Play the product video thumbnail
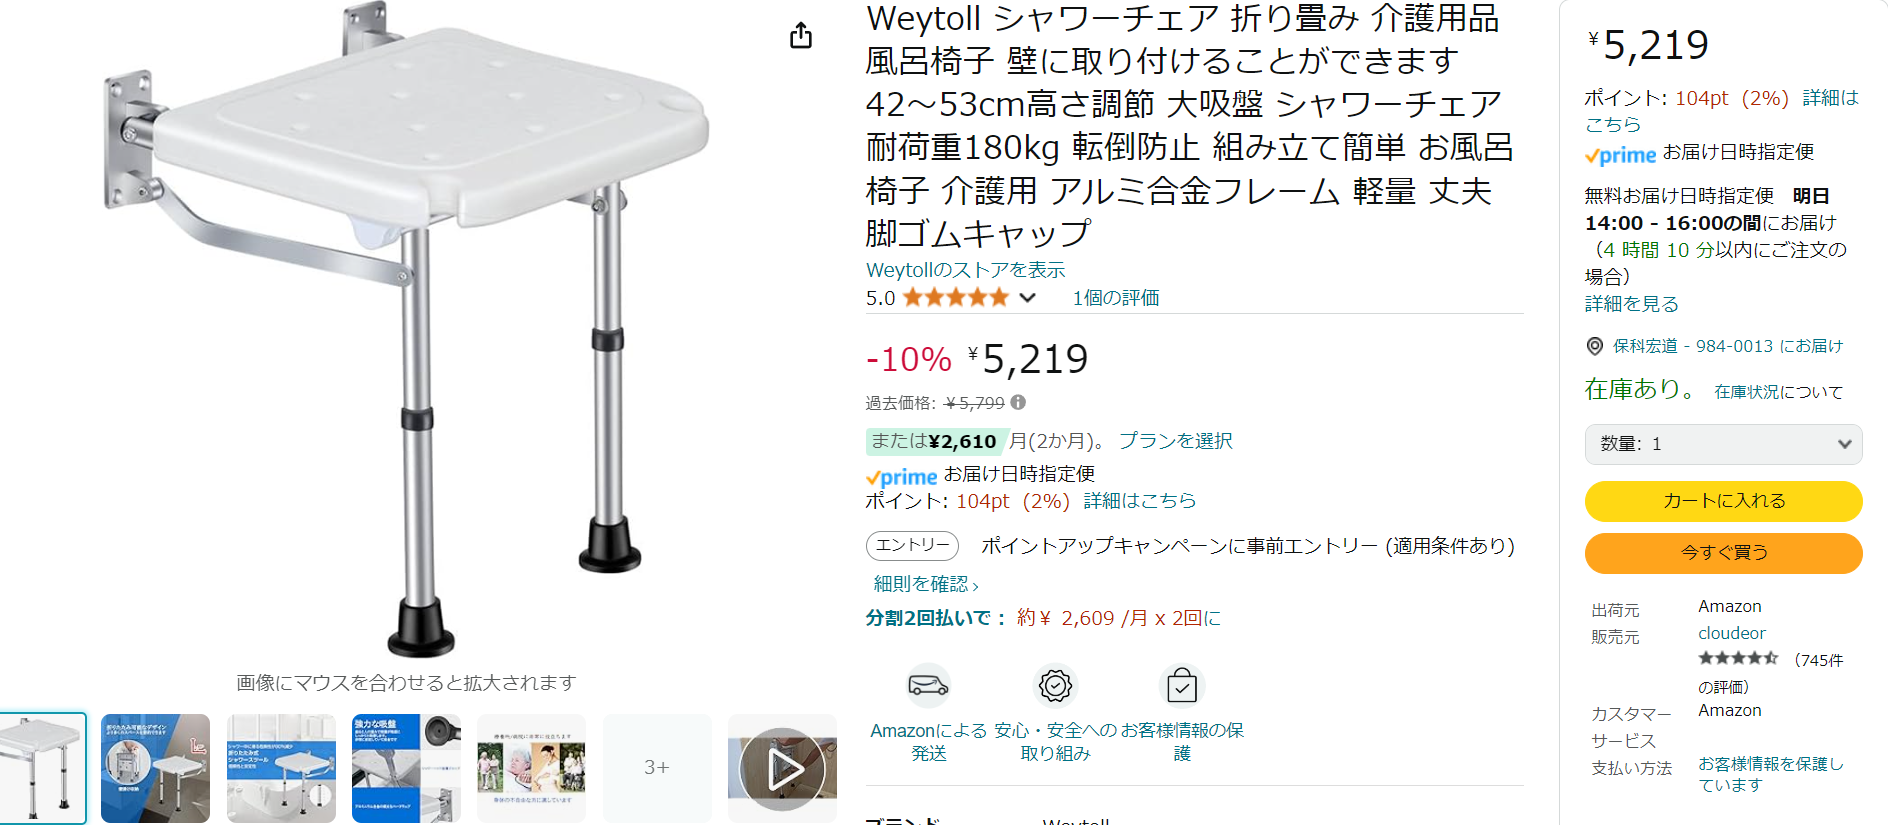The image size is (1888, 825). tap(782, 768)
